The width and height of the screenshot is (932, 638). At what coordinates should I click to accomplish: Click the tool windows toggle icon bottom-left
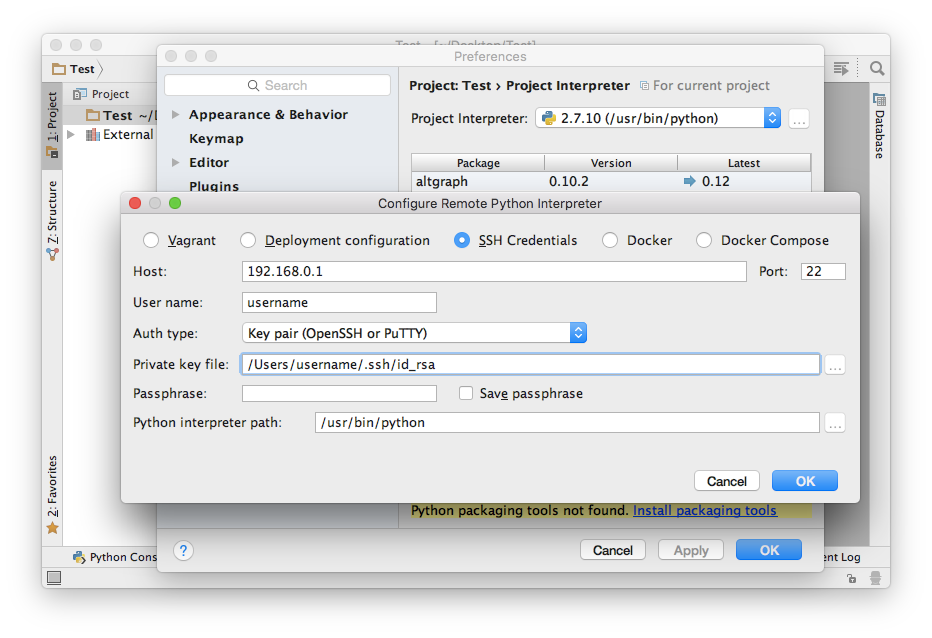tap(54, 577)
